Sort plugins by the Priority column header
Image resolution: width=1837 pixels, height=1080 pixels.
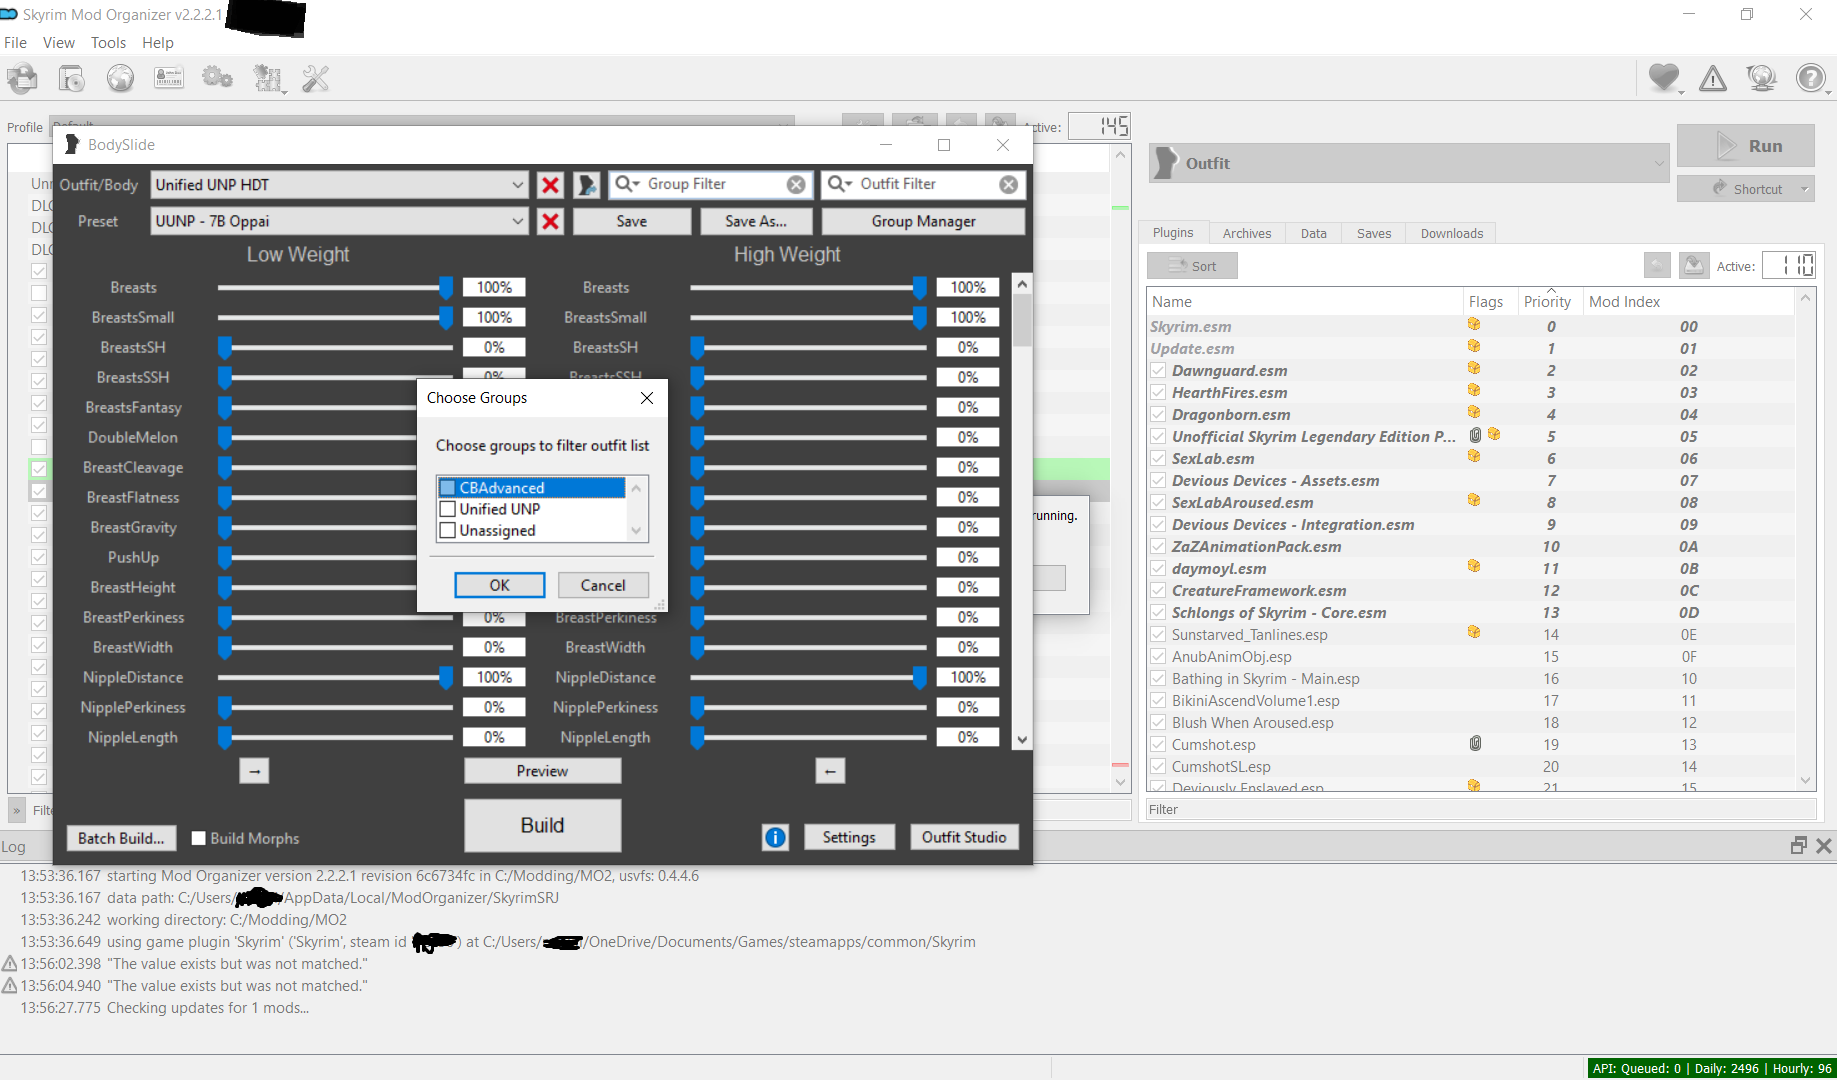(x=1547, y=301)
